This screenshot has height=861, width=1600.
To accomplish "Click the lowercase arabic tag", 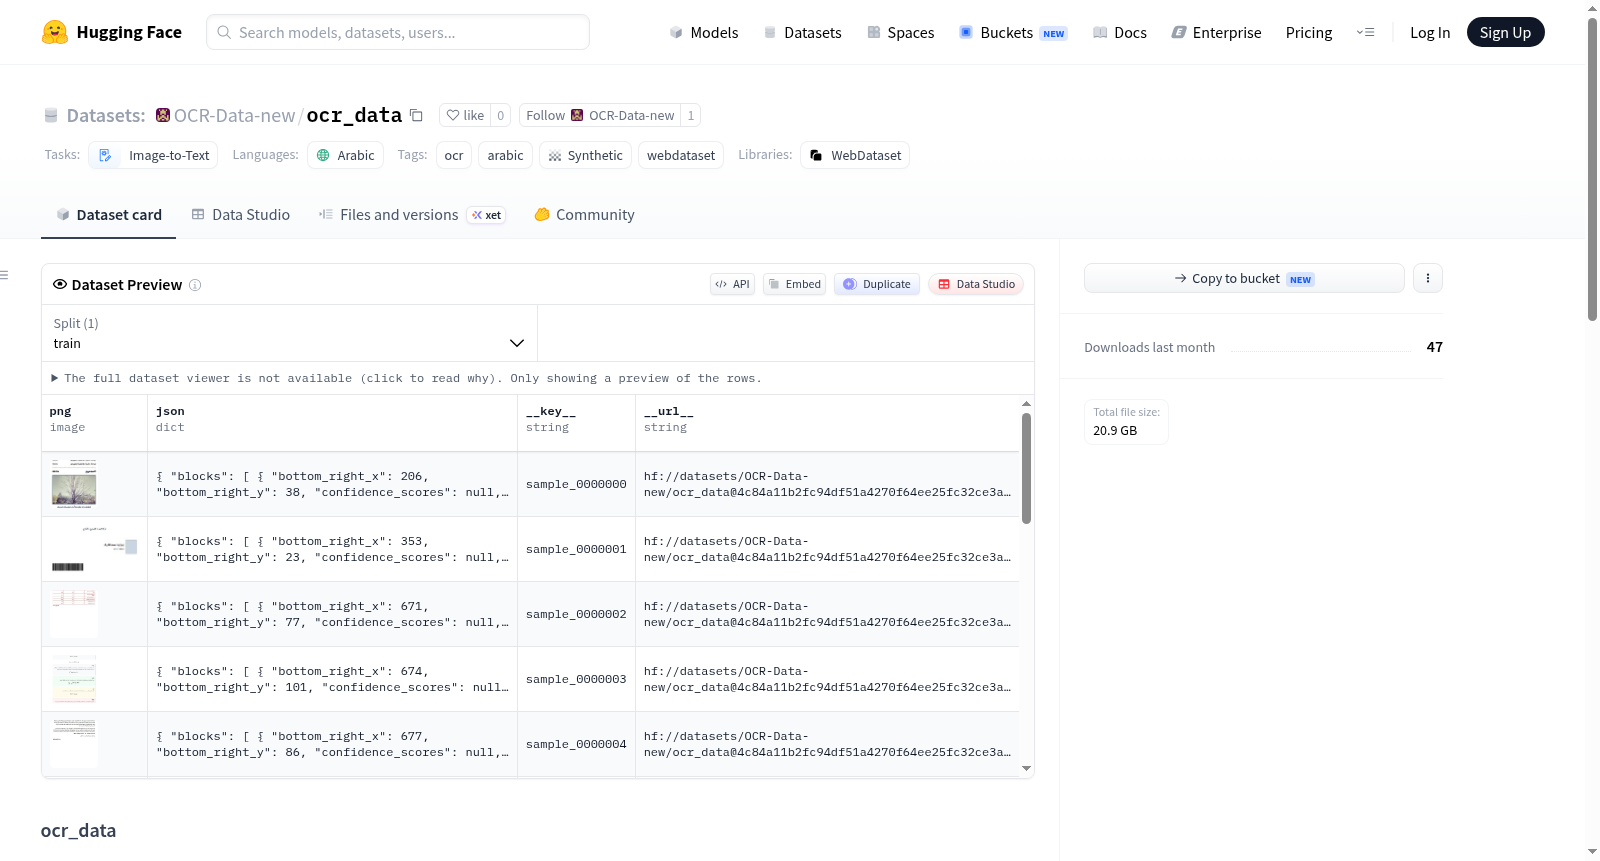I will coord(505,155).
